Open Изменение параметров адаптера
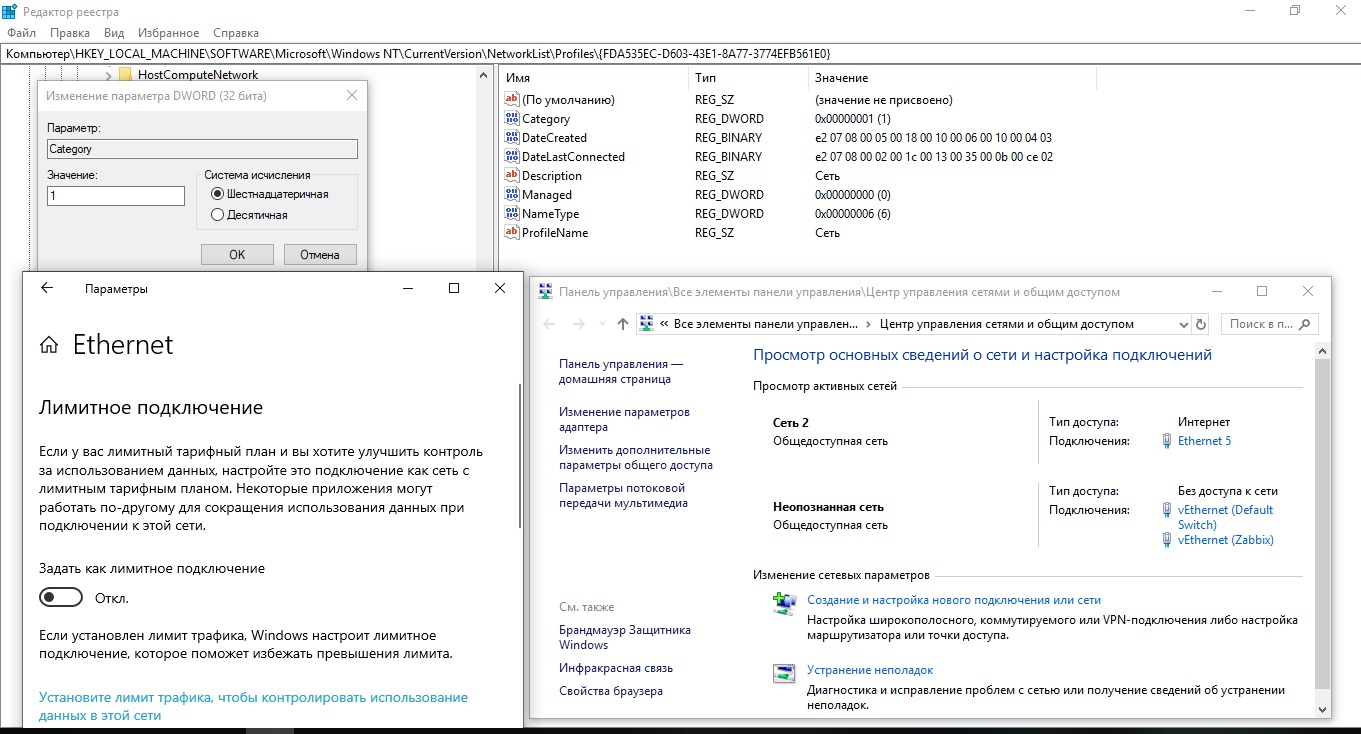This screenshot has height=734, width=1361. pos(624,419)
